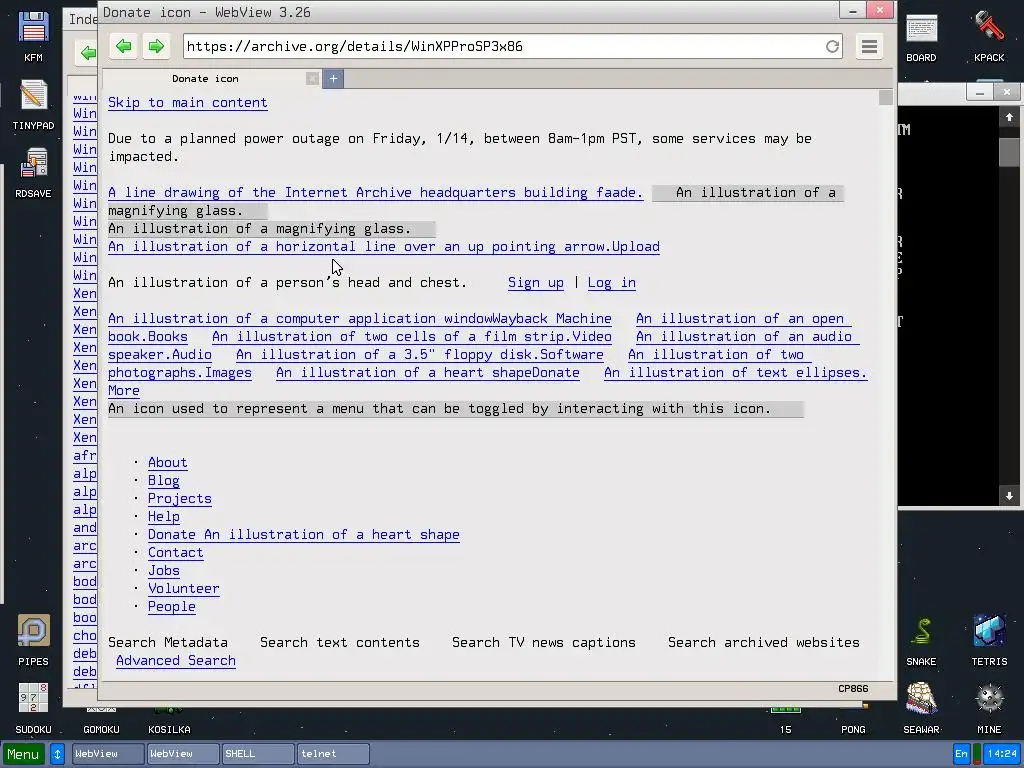Click the green forward arrow in WebView
1024x768 pixels.
(155, 46)
